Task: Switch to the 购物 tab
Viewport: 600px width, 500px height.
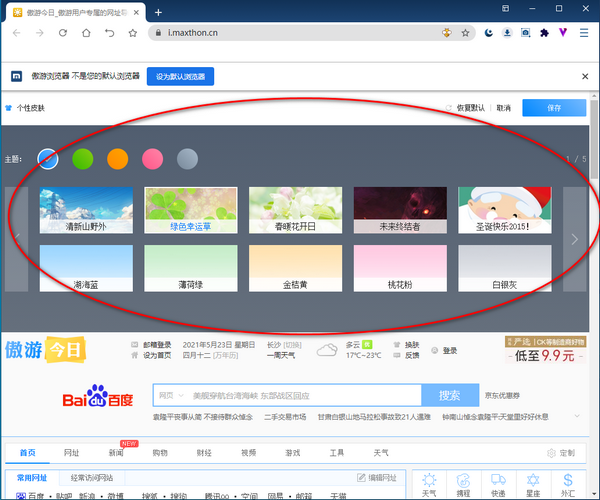Action: [160, 453]
